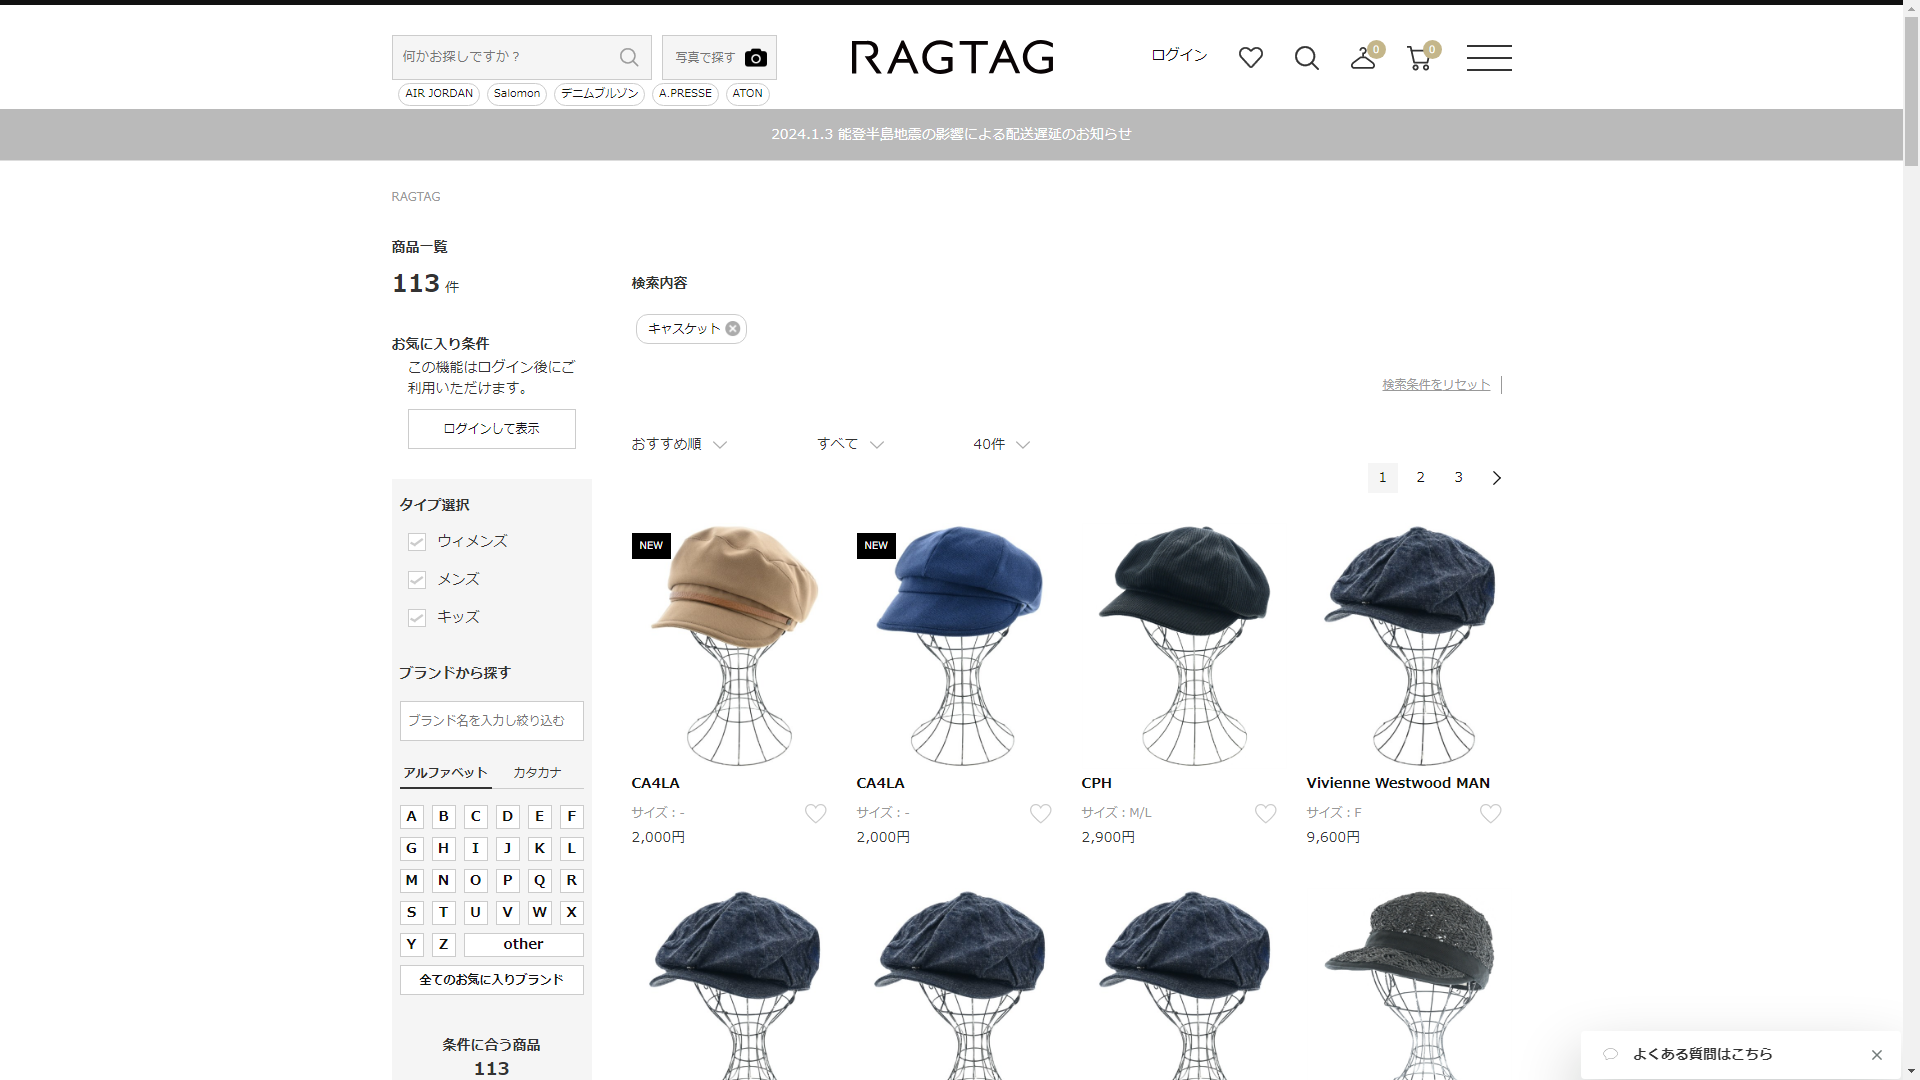Switch to the アルファベット brand tab
This screenshot has width=1920, height=1080.
coord(445,772)
